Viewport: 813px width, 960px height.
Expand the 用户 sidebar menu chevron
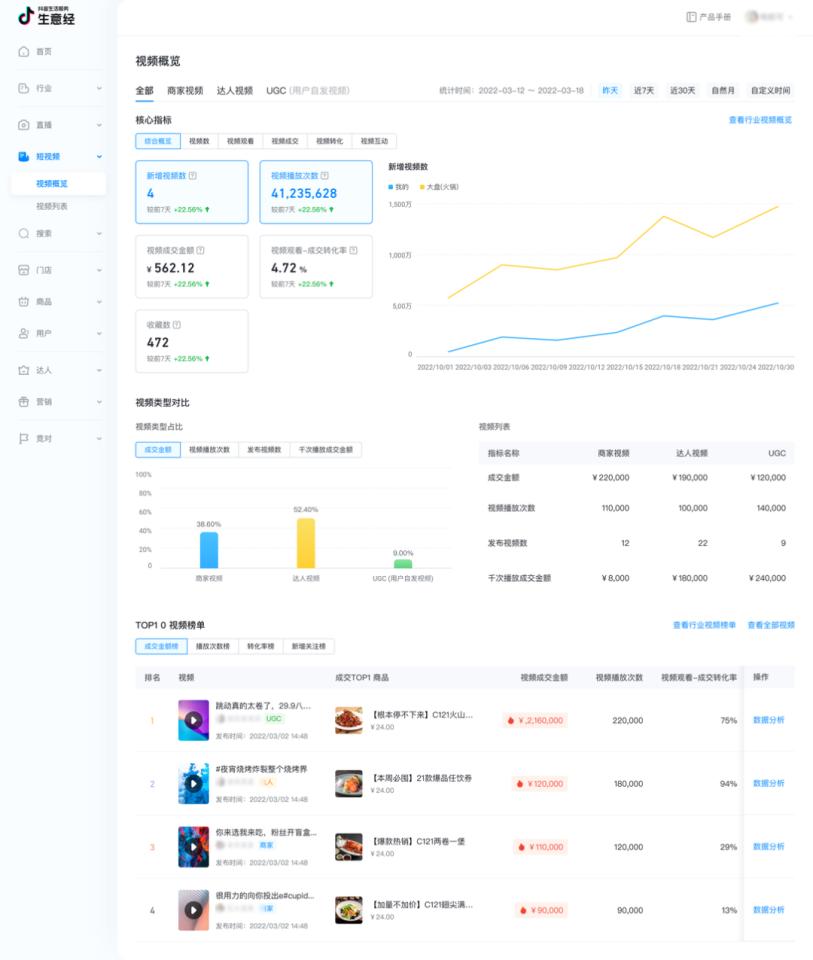(99, 333)
